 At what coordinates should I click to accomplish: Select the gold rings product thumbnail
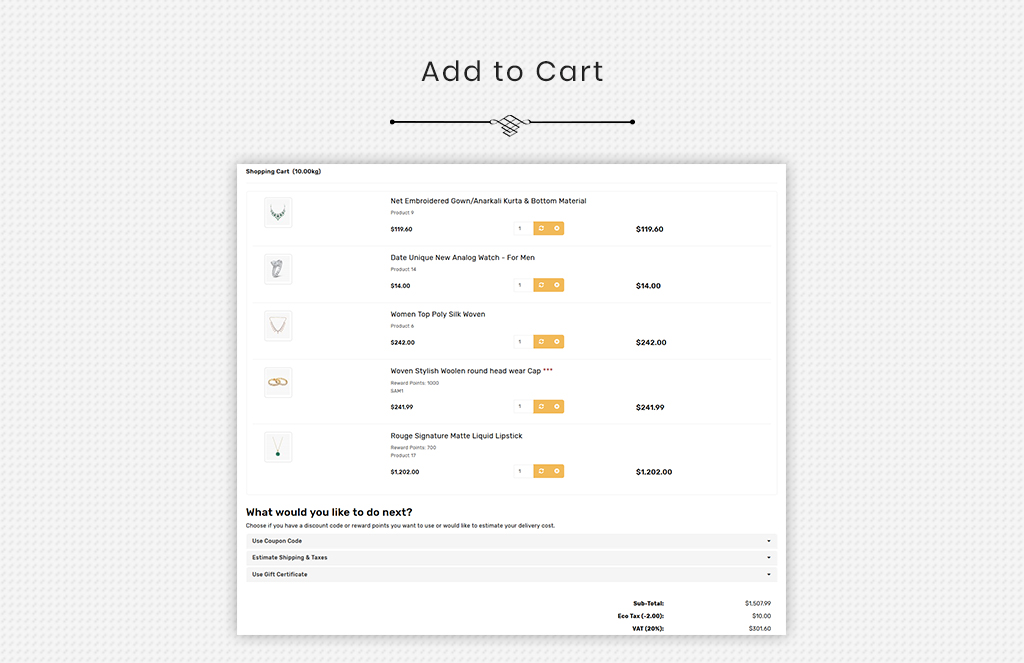tap(278, 383)
